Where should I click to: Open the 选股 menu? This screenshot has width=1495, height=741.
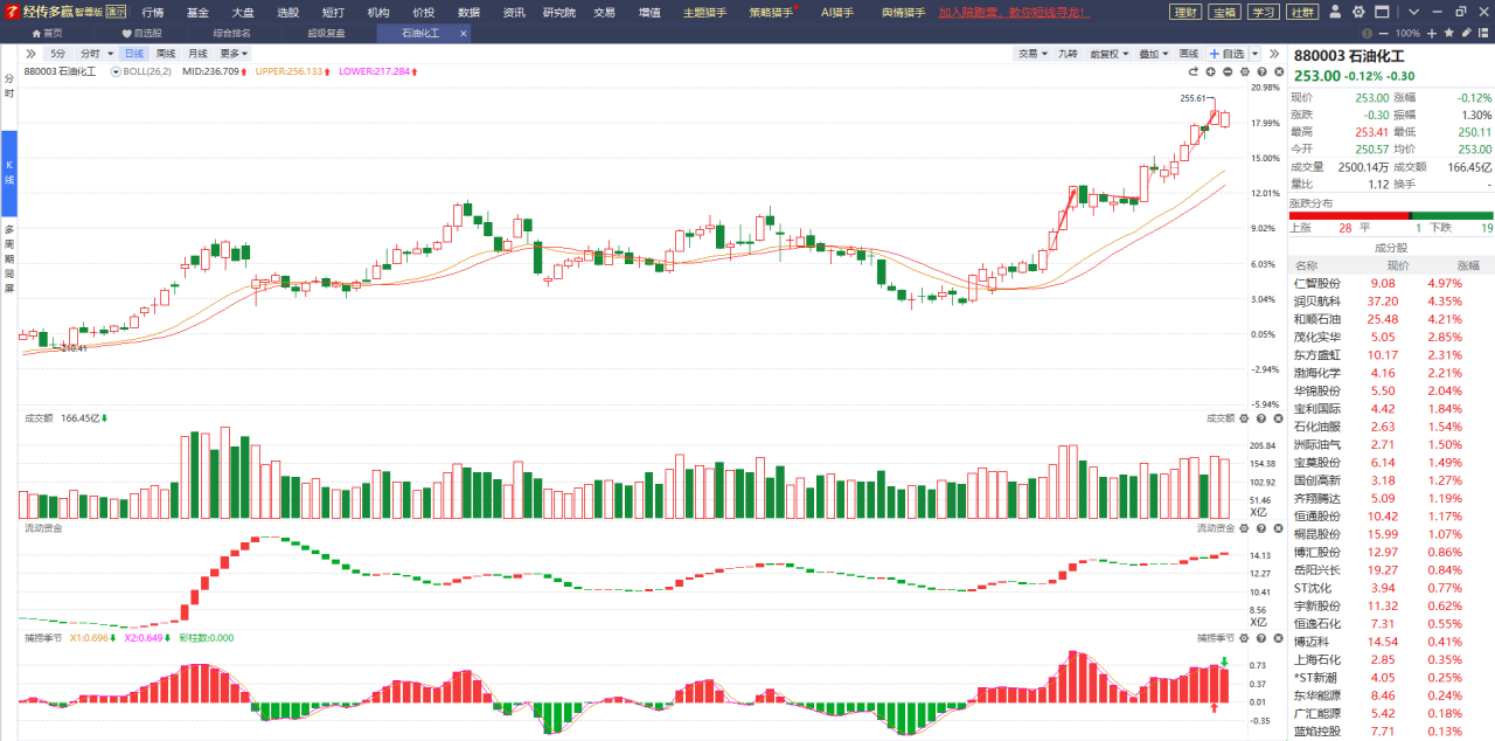coord(287,12)
